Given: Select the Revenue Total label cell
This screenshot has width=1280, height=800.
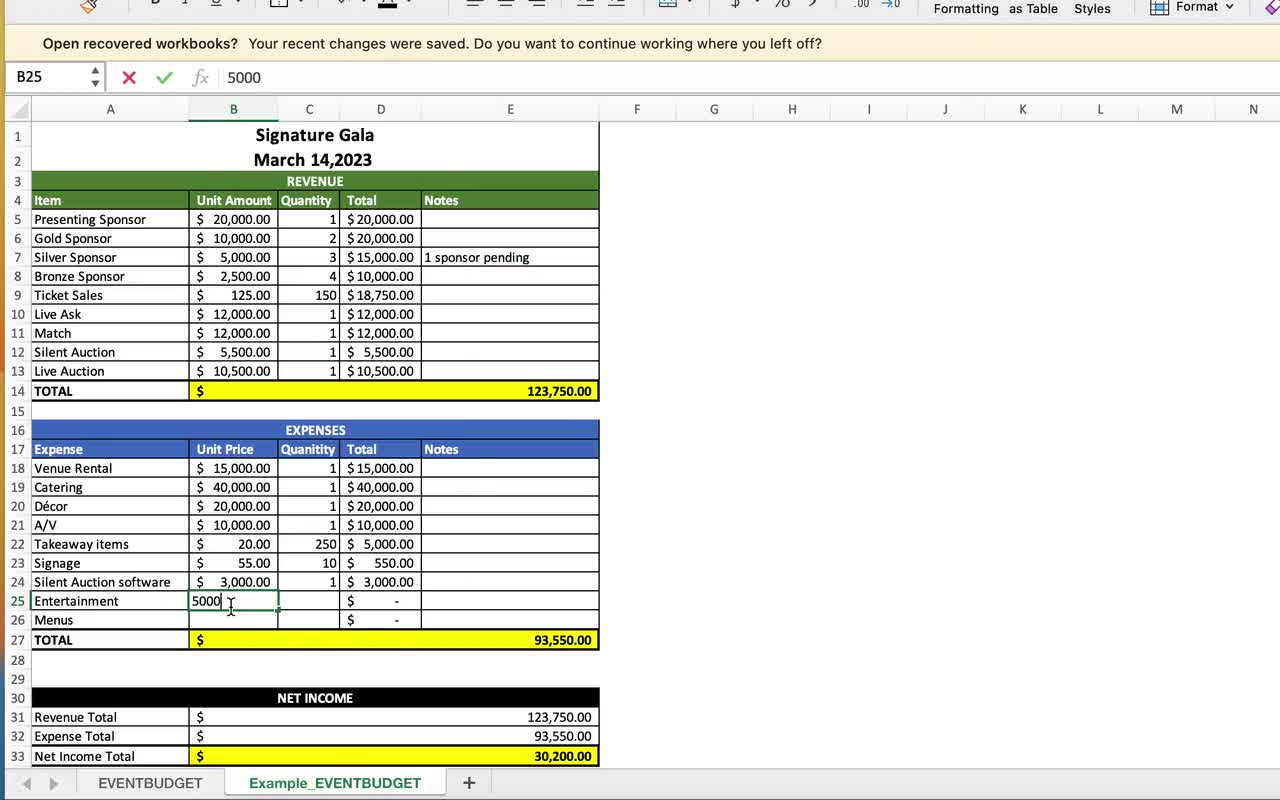Looking at the screenshot, I should click(x=110, y=717).
